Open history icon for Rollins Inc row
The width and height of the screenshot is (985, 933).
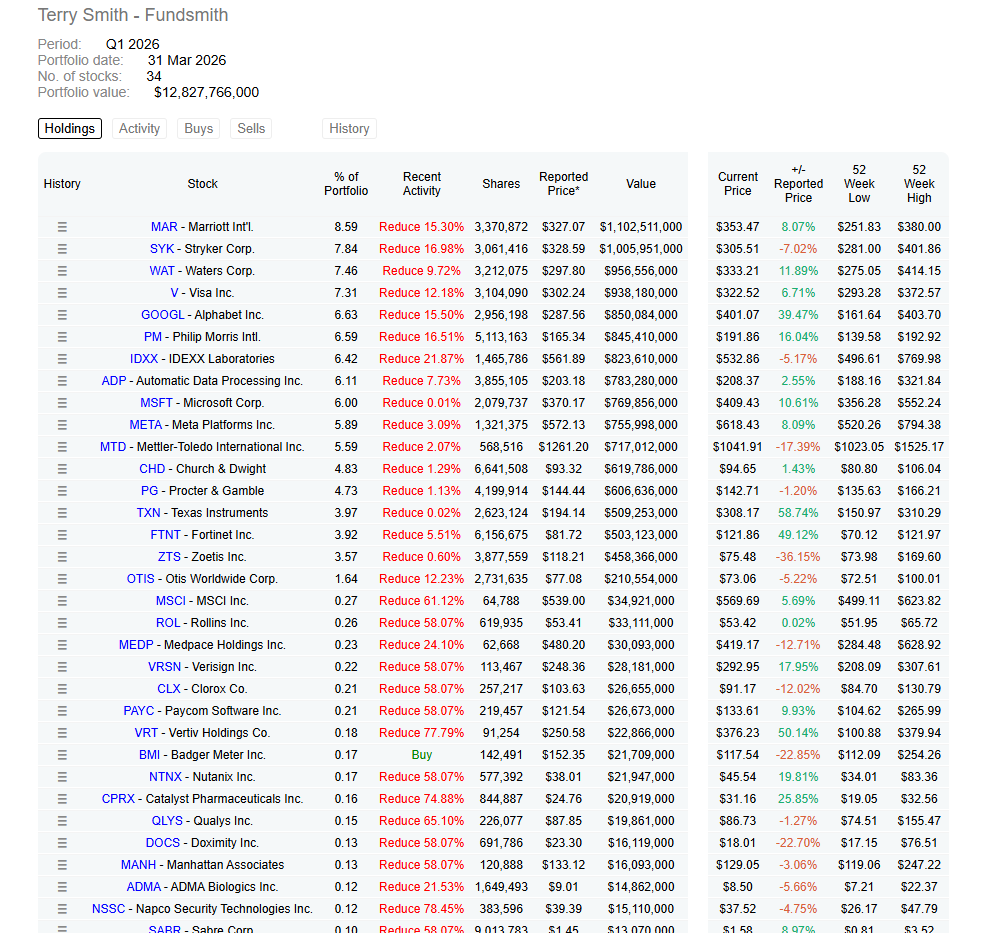point(62,623)
